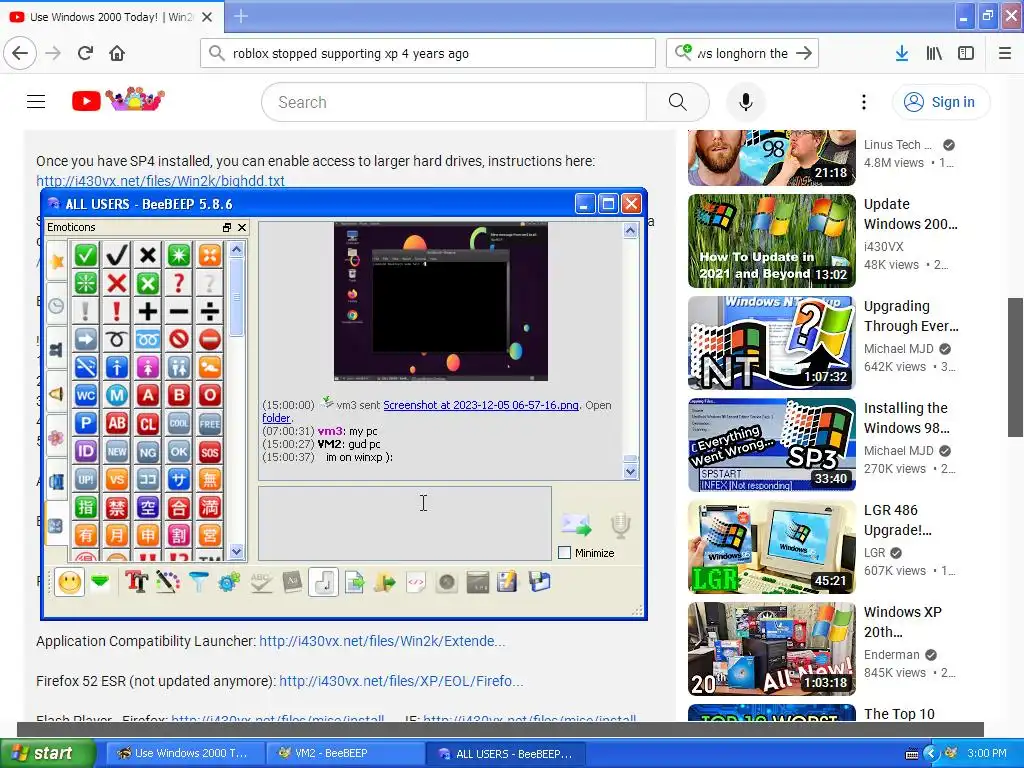Screen dimensions: 1024x768
Task: Open the font color pencil tool
Action: (168, 582)
